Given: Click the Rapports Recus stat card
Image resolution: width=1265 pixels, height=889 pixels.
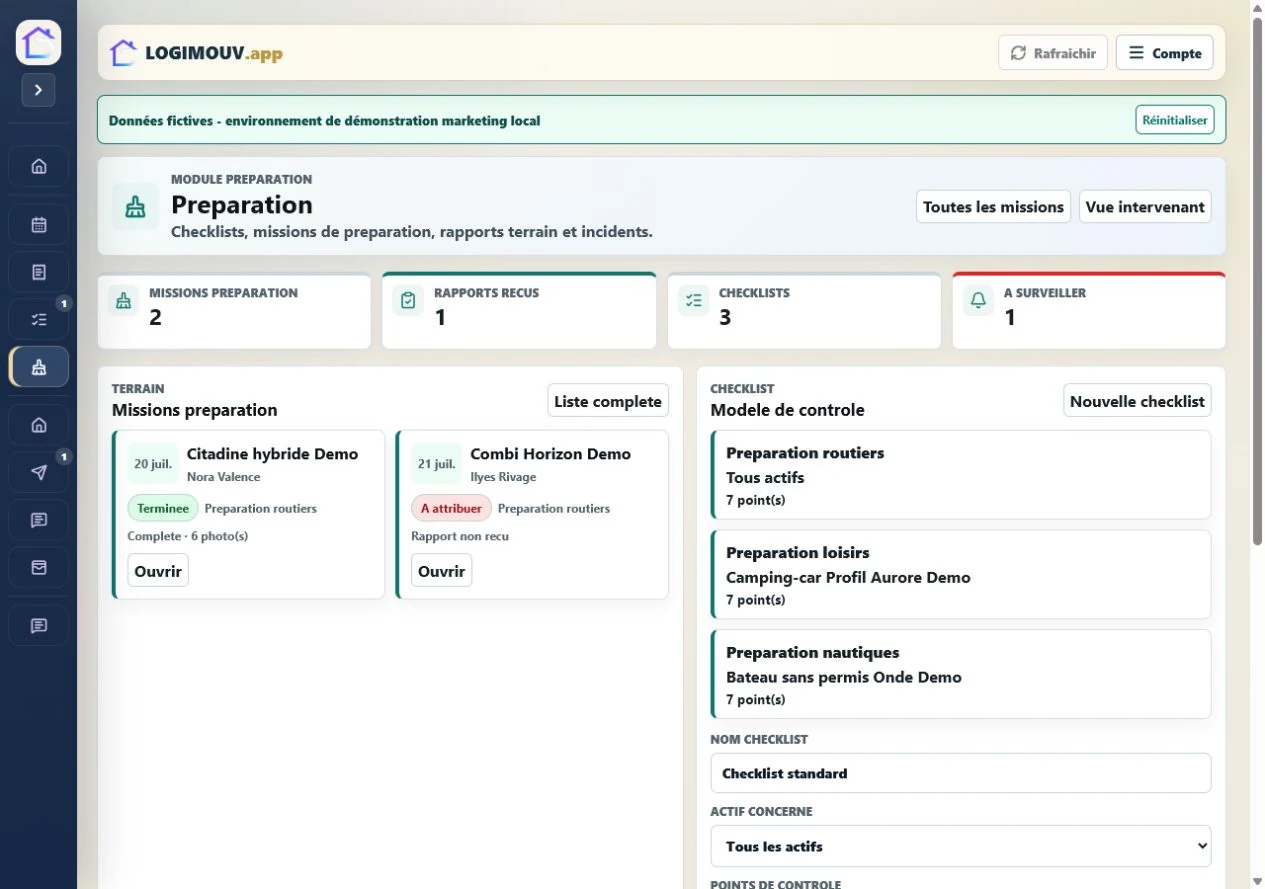Looking at the screenshot, I should coord(519,311).
